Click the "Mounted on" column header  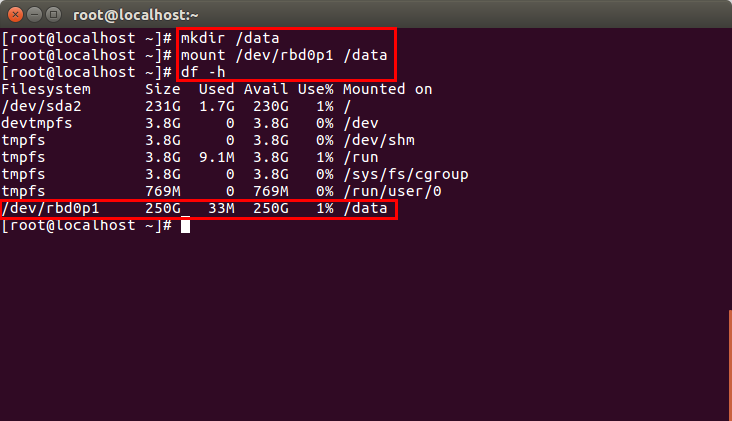point(387,89)
